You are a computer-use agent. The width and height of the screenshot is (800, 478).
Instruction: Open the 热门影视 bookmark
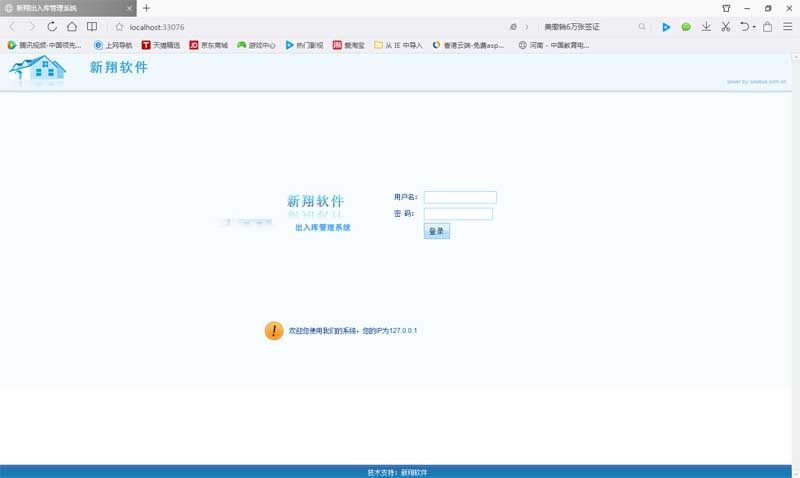pos(304,45)
